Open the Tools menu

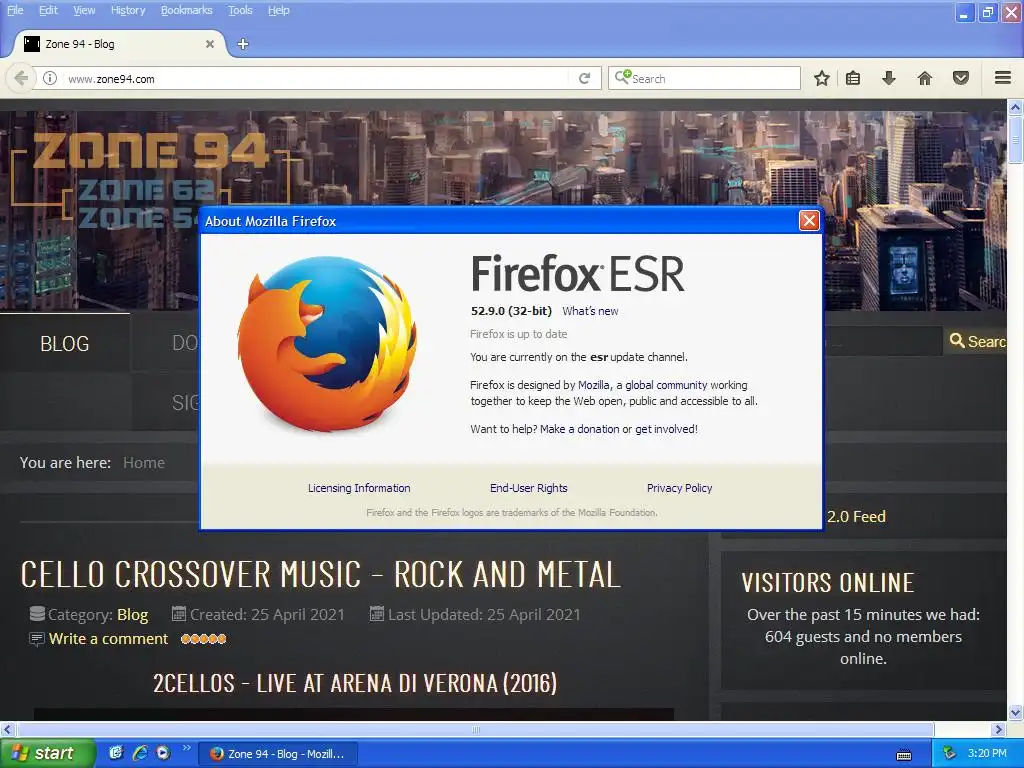[x=240, y=10]
